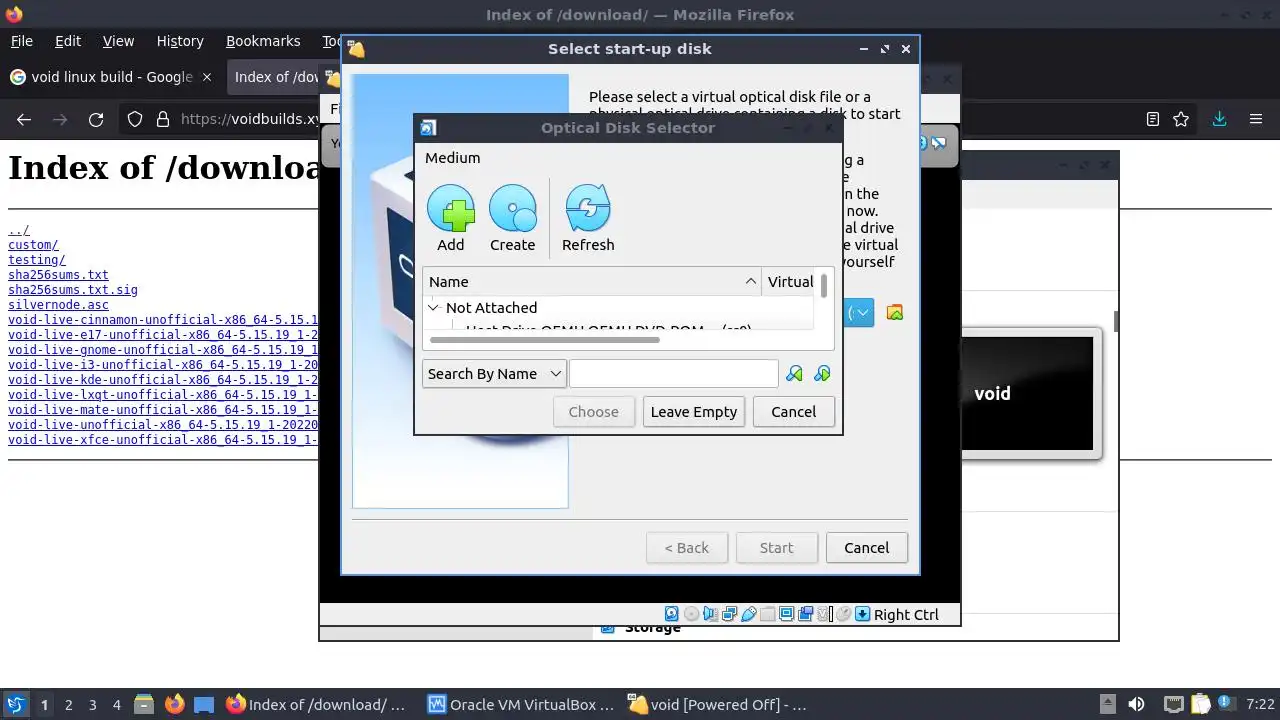
Task: Open folder icon to browse disk file
Action: click(x=895, y=313)
